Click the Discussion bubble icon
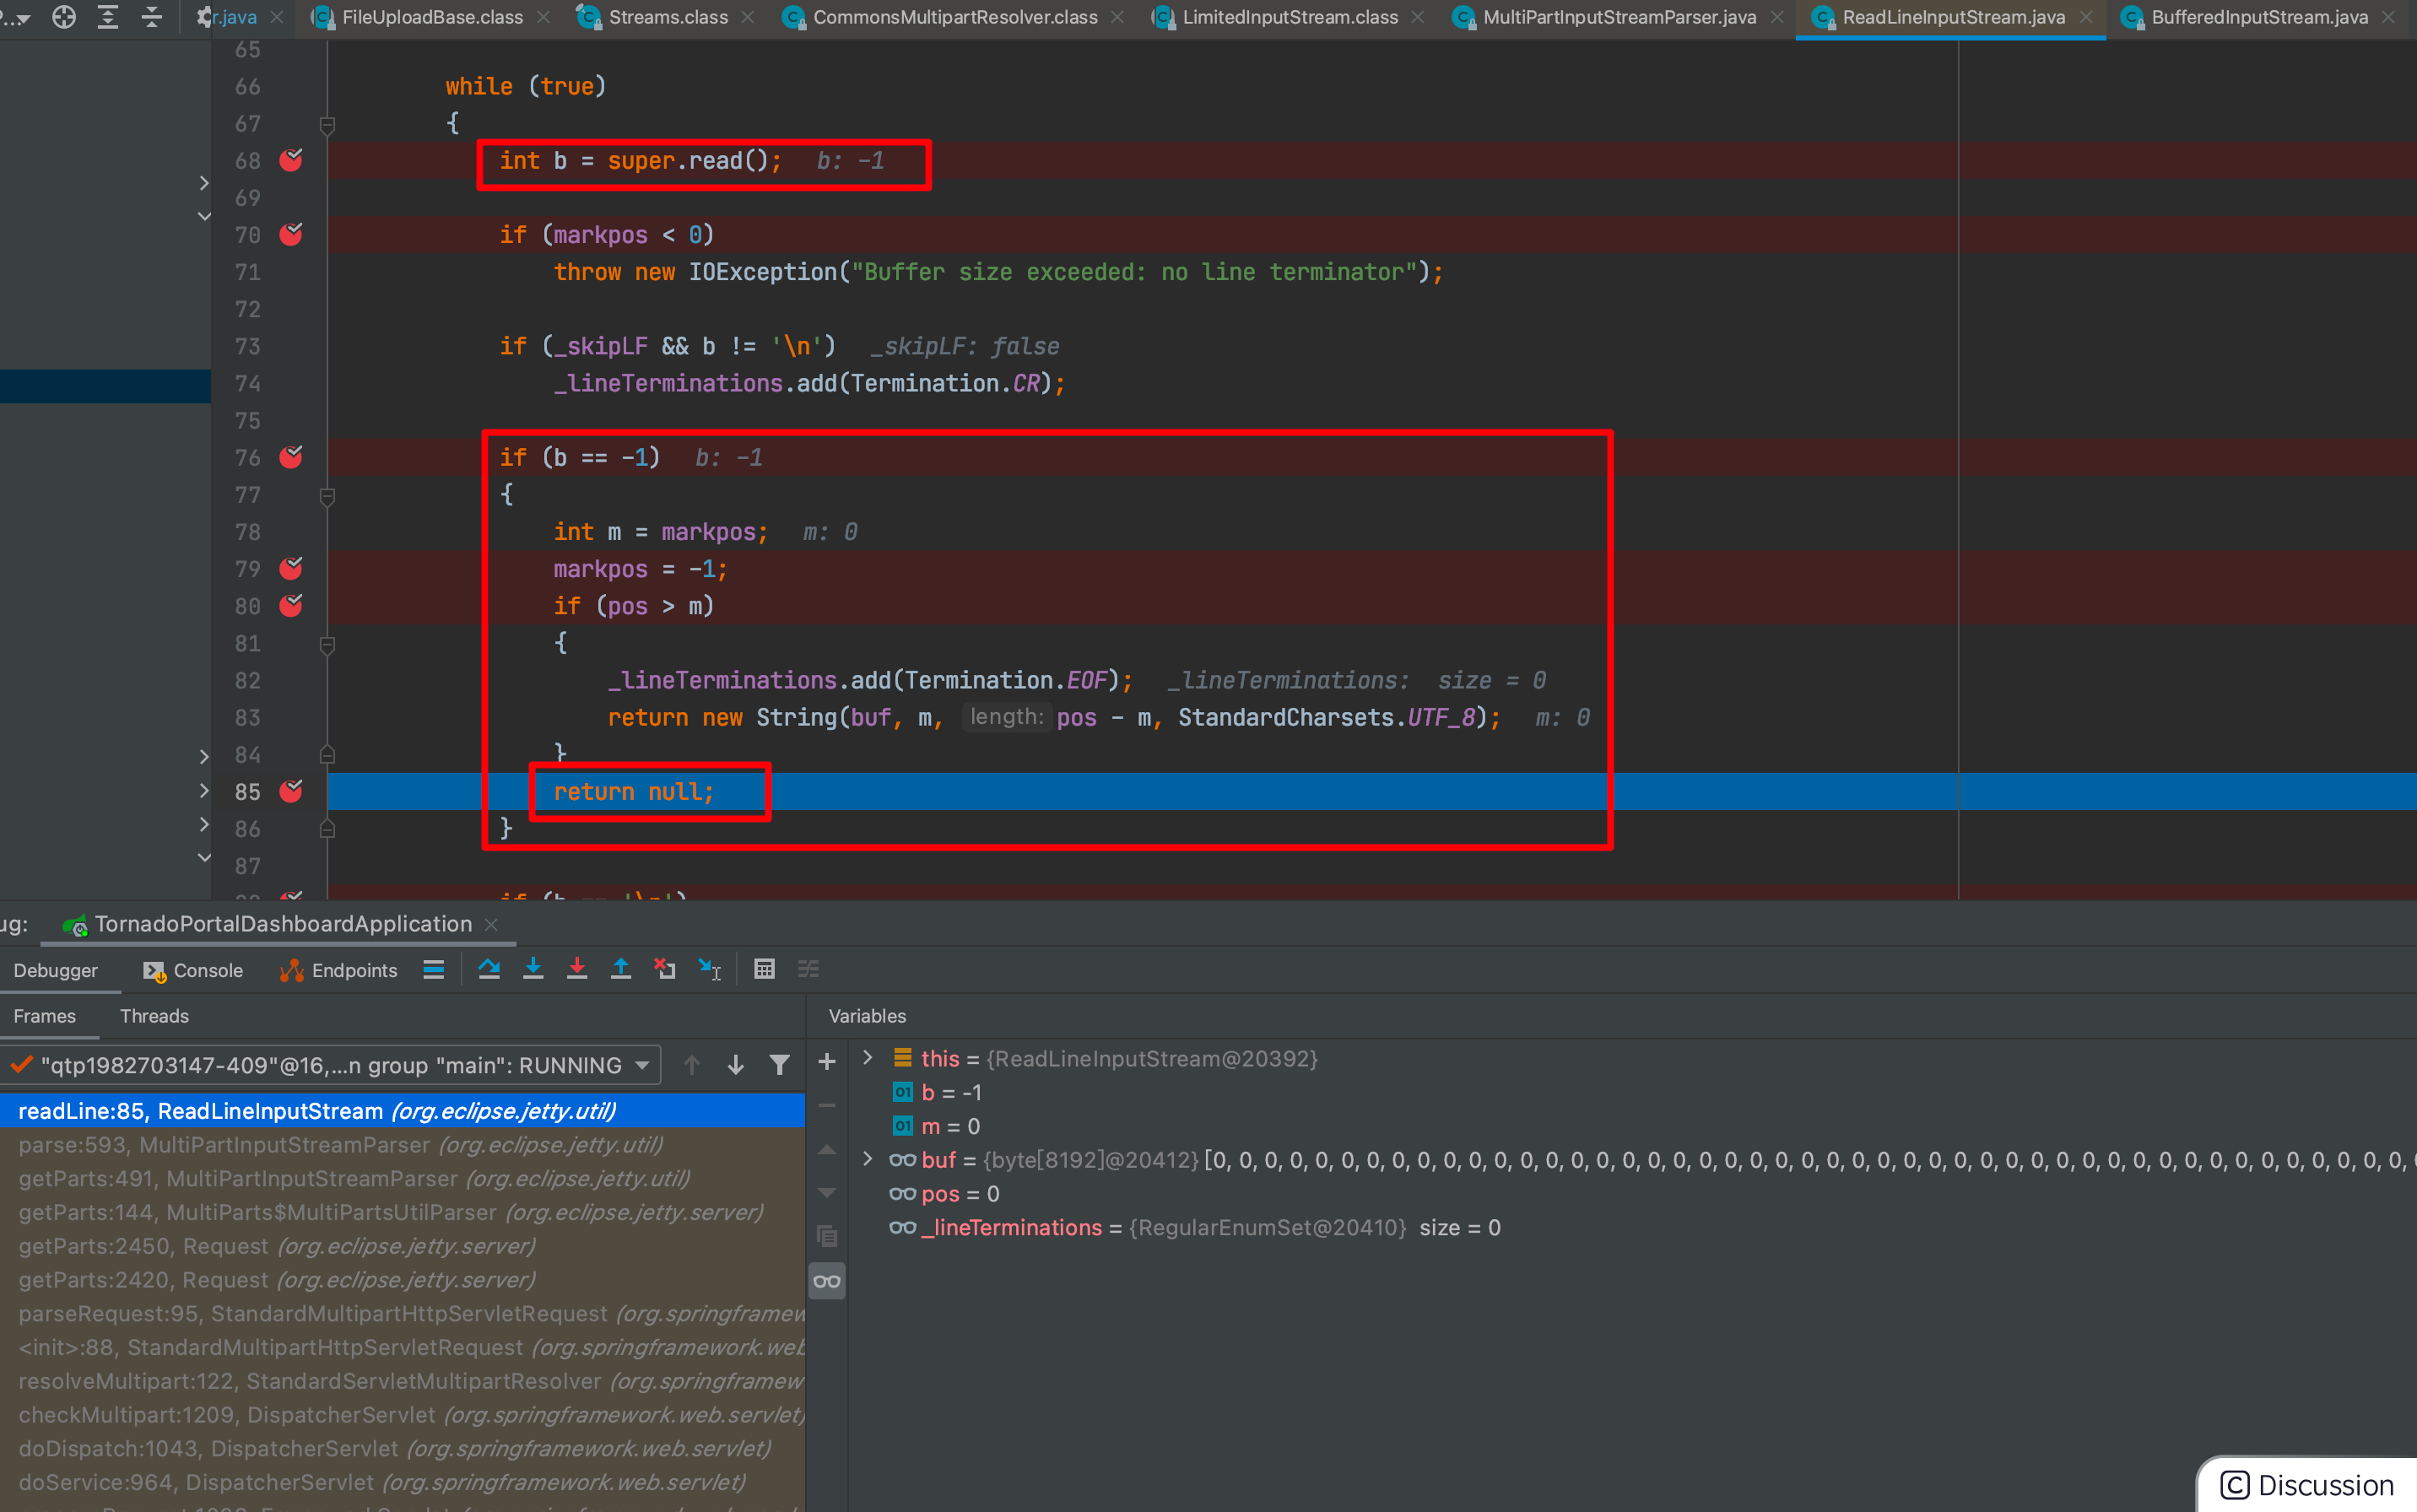This screenshot has height=1512, width=2417. coord(2235,1485)
